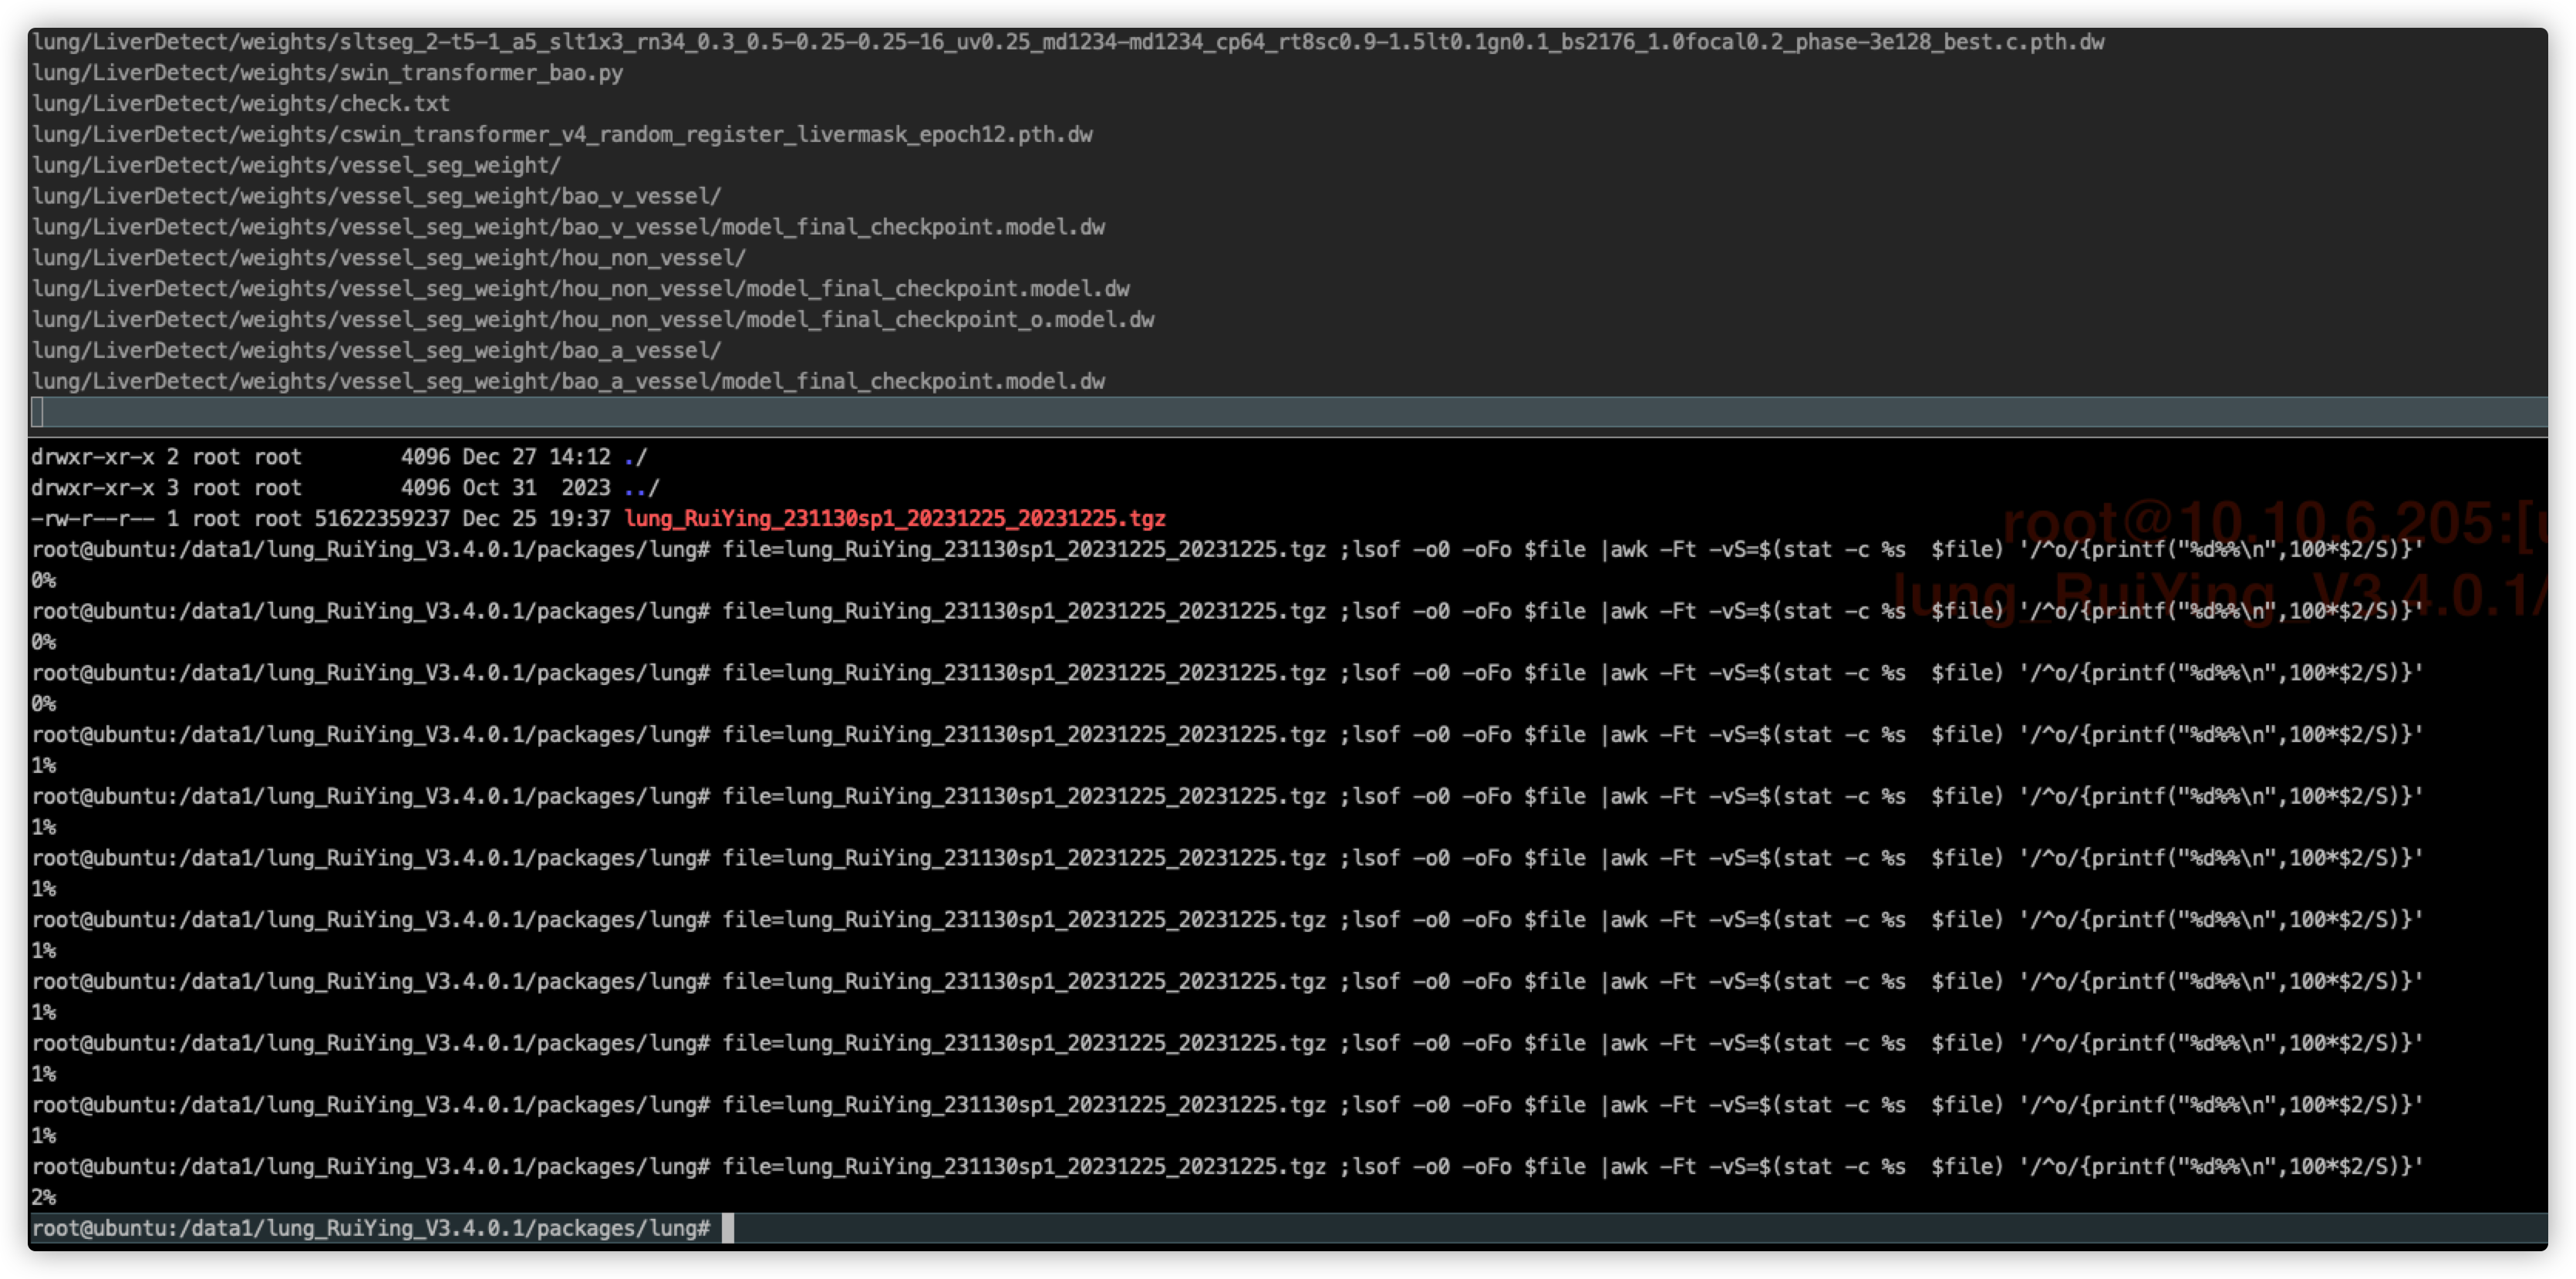Click the swin_transformer_bao.py path line
The width and height of the screenshot is (2576, 1279).
327,73
